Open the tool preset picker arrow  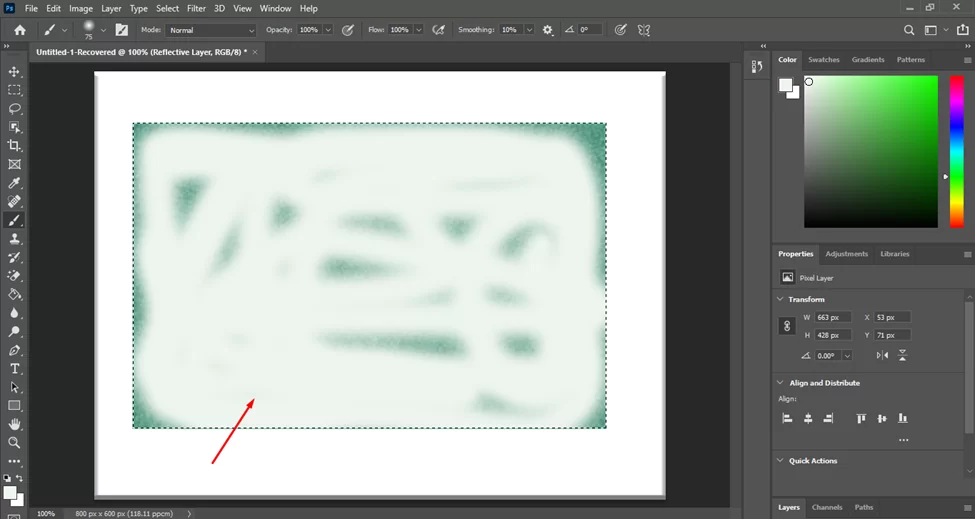[64, 30]
